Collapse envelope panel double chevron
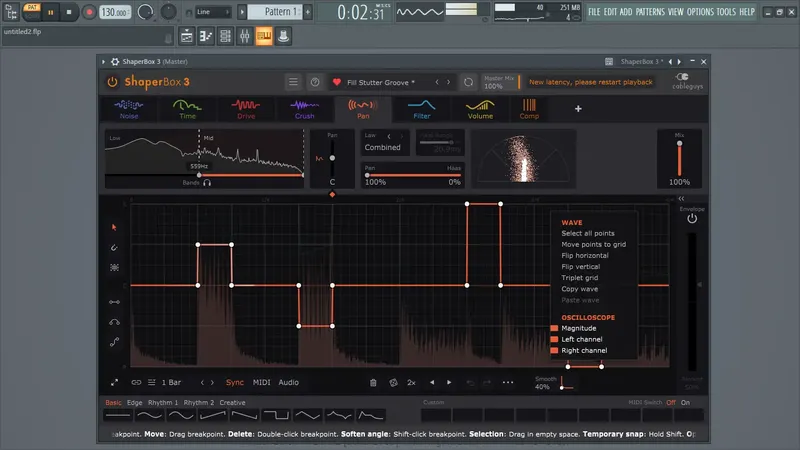The image size is (800, 450). coord(681,198)
